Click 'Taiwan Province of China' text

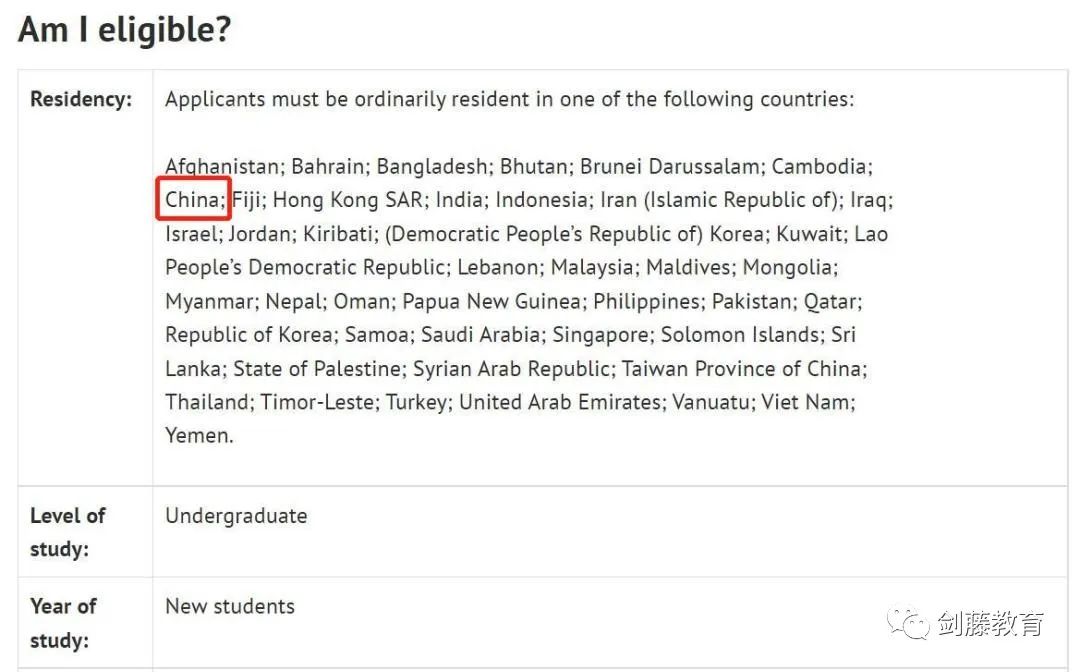pos(741,368)
